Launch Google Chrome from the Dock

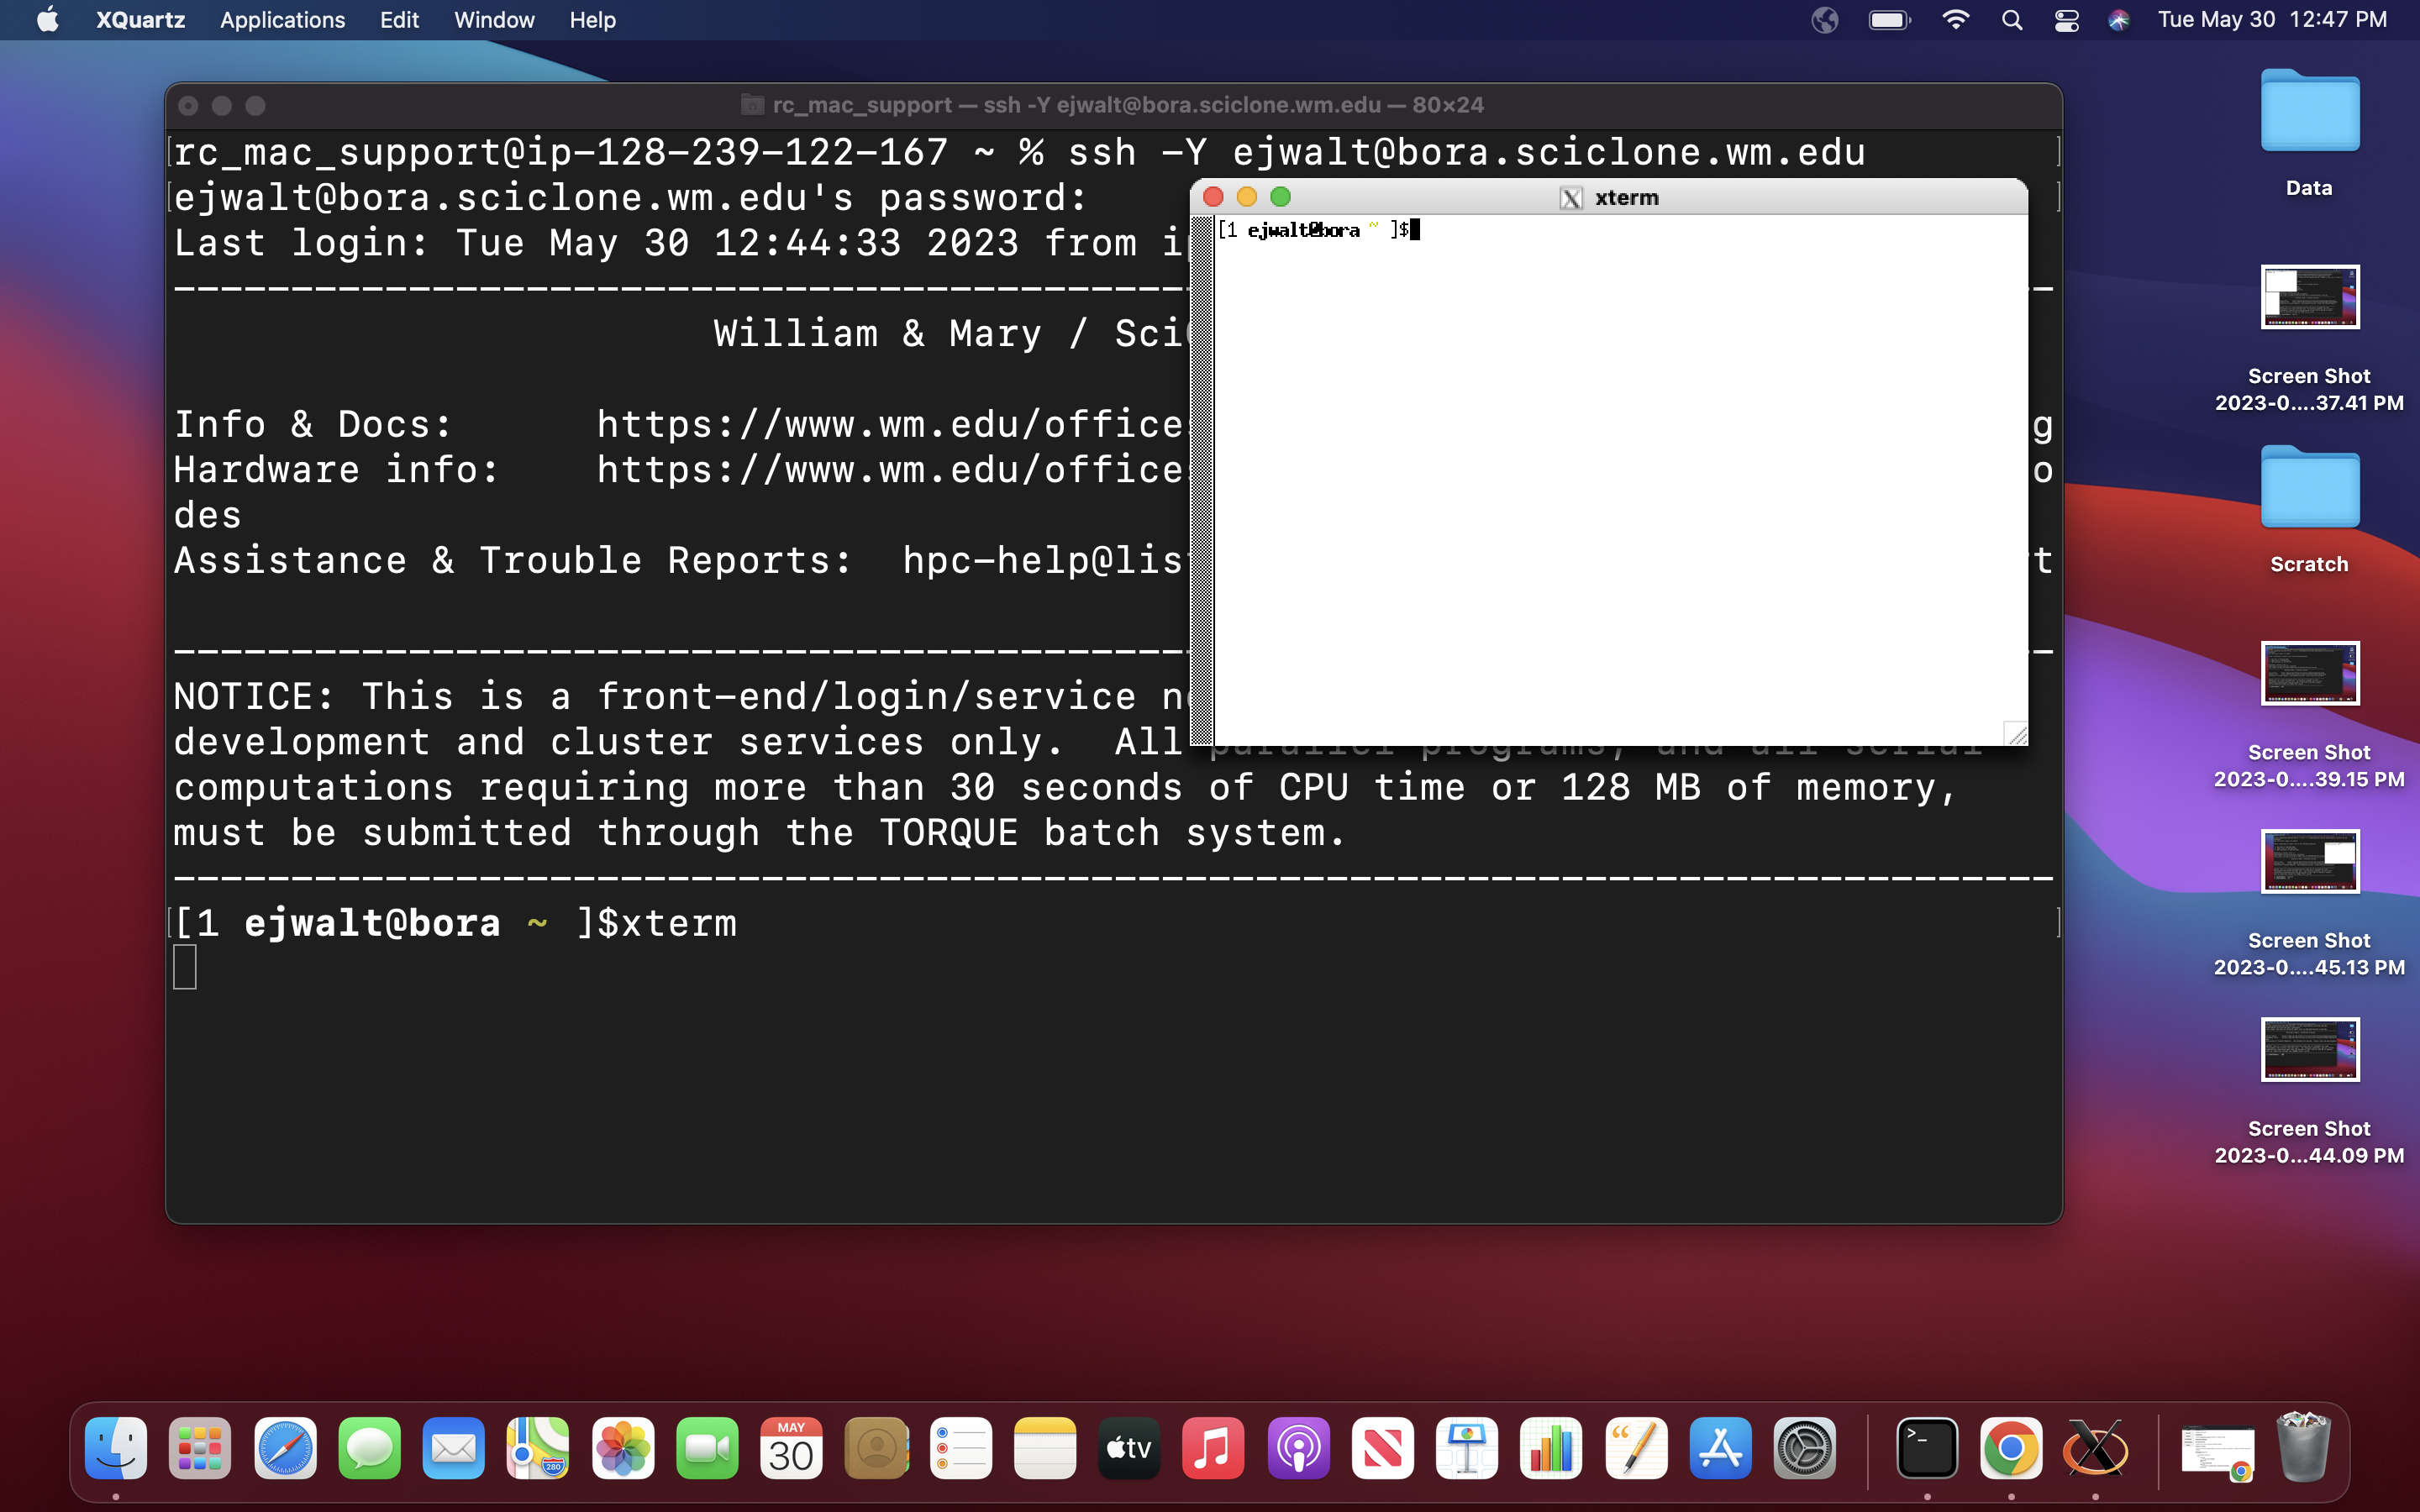pyautogui.click(x=2011, y=1447)
